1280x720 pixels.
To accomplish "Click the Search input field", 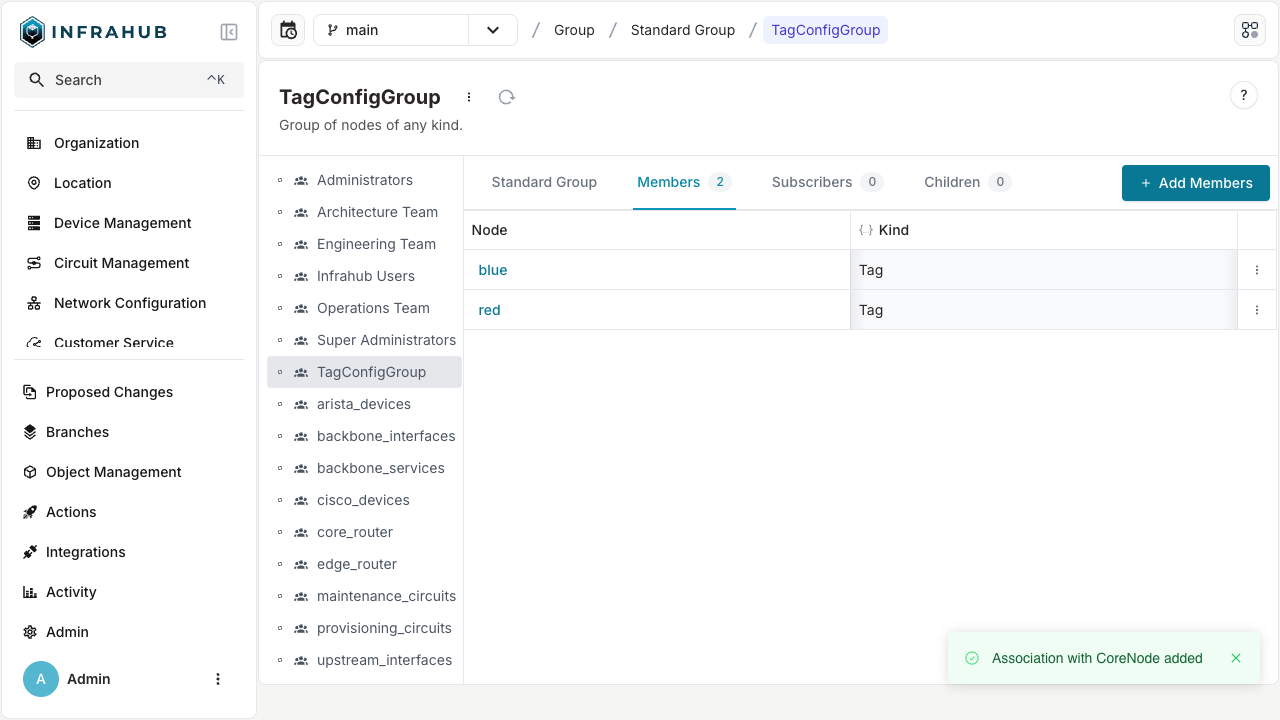I will 129,80.
